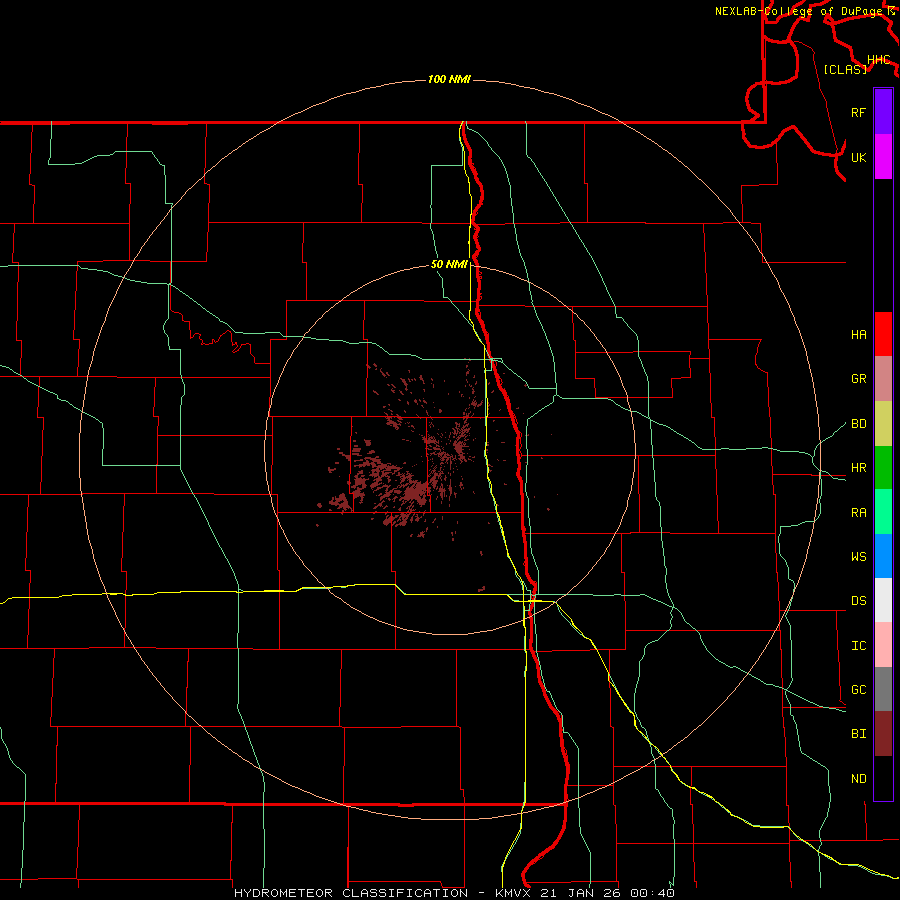Click the BD yellow legend color swatch
Screen dimensions: 900x900
(883, 424)
